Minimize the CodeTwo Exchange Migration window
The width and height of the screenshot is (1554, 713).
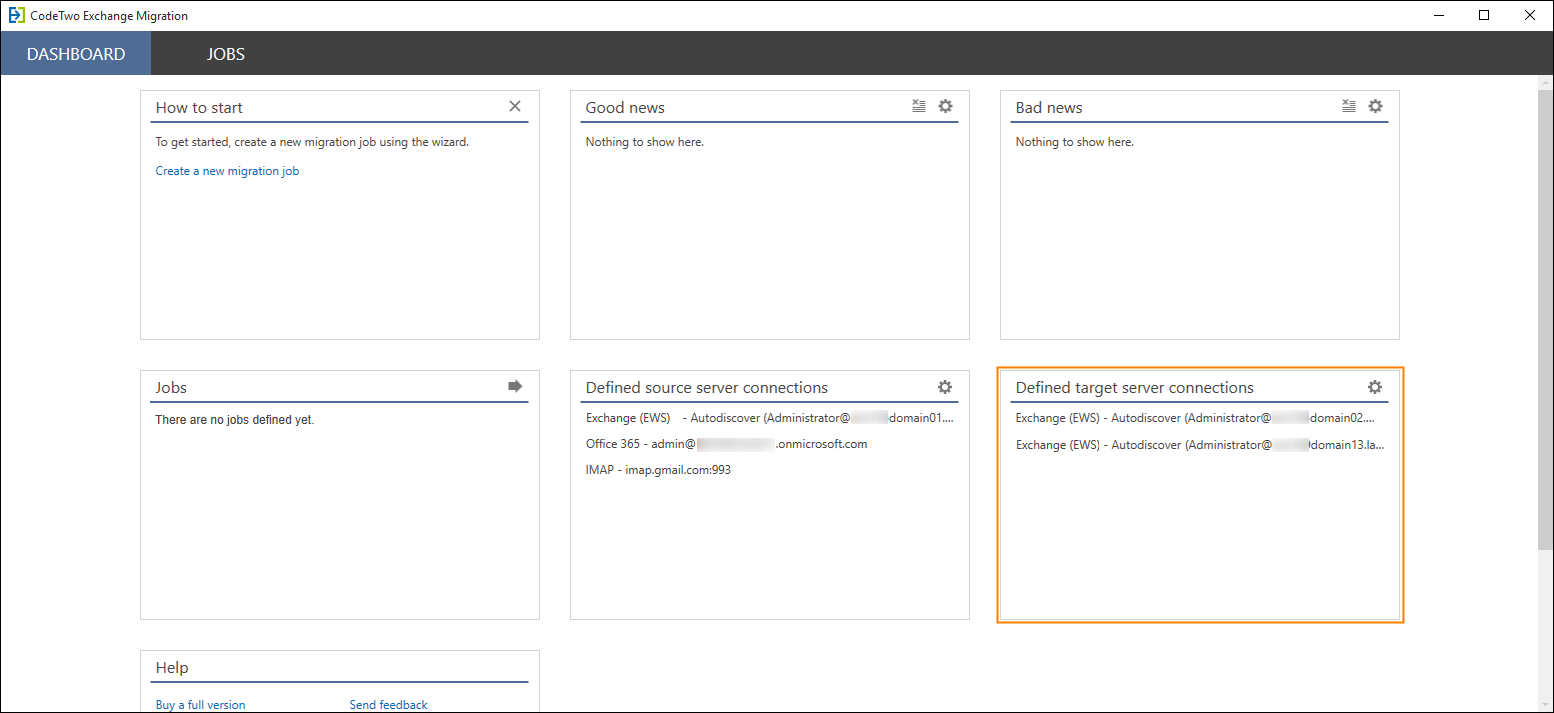[1438, 15]
